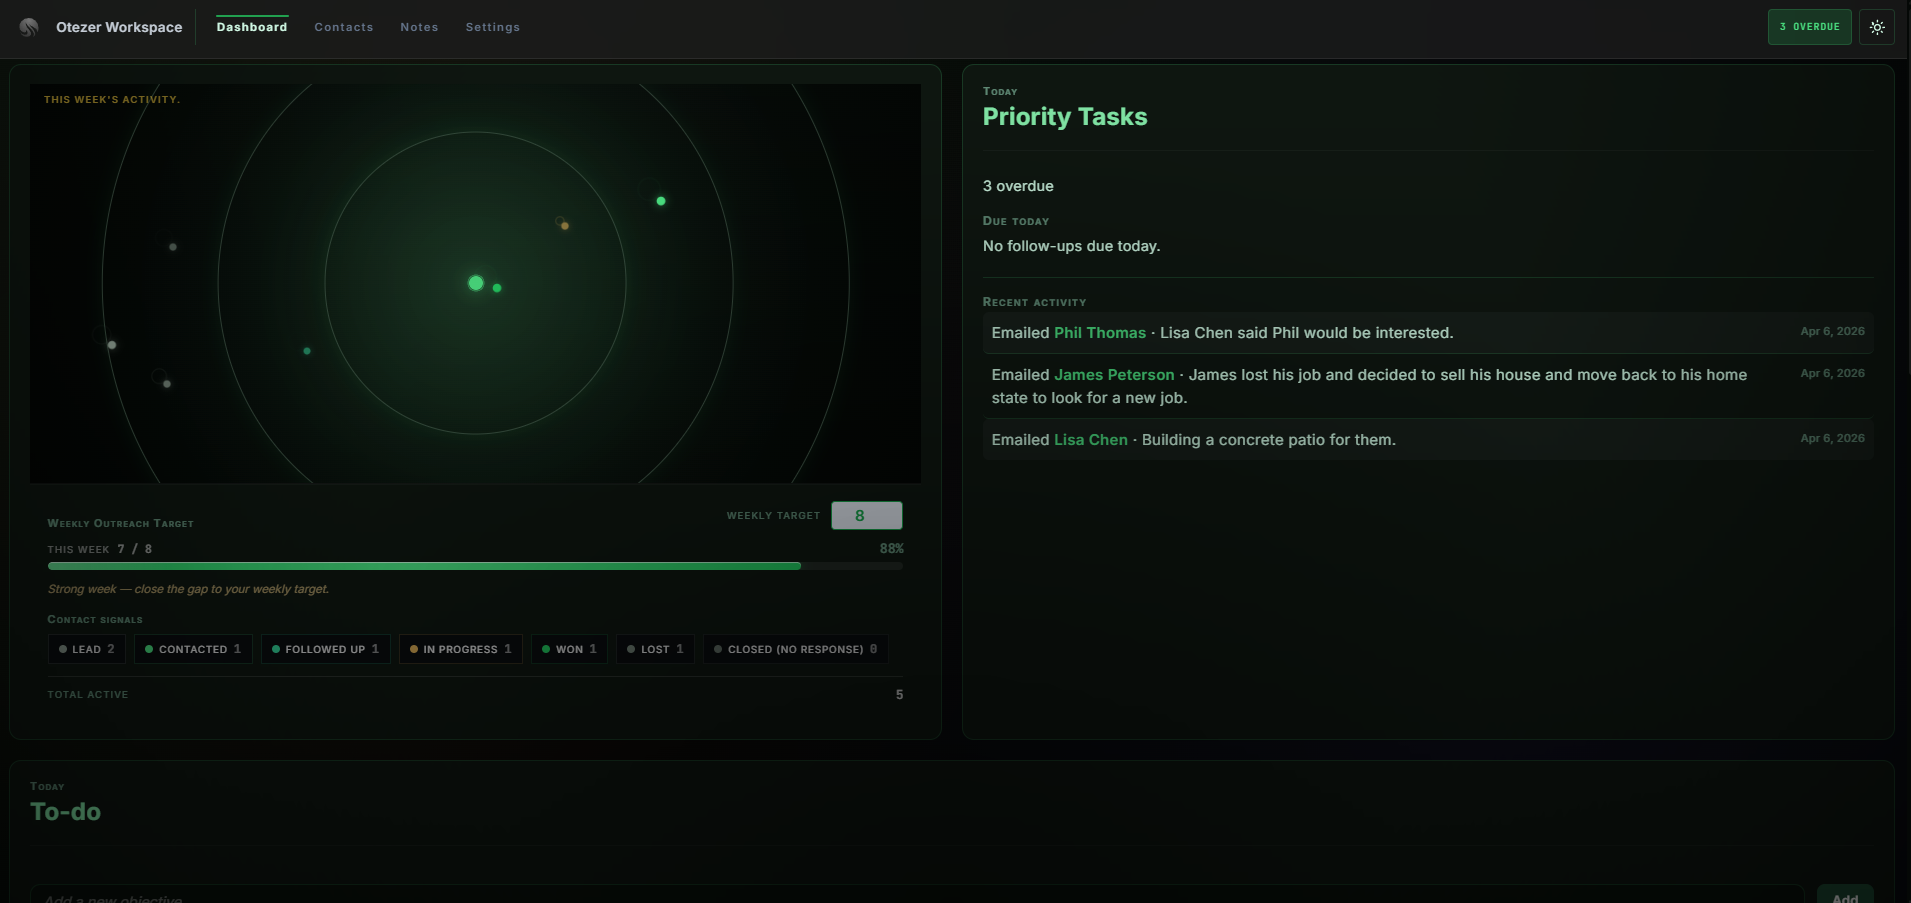Click the Weekly Target number field

pyautogui.click(x=866, y=516)
